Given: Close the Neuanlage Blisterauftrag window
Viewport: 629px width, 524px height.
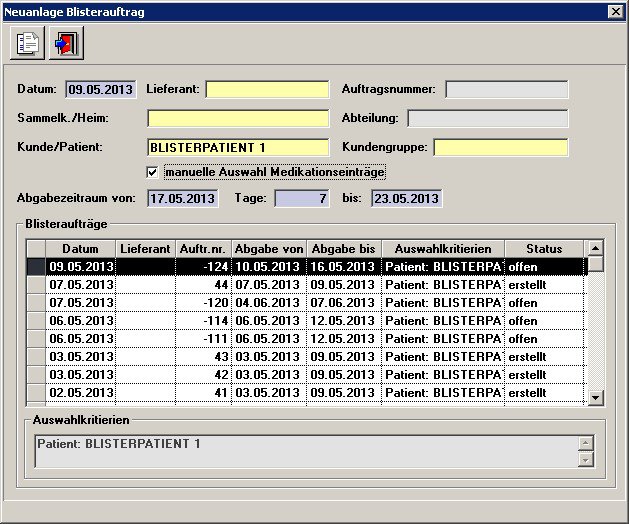Looking at the screenshot, I should 616,11.
